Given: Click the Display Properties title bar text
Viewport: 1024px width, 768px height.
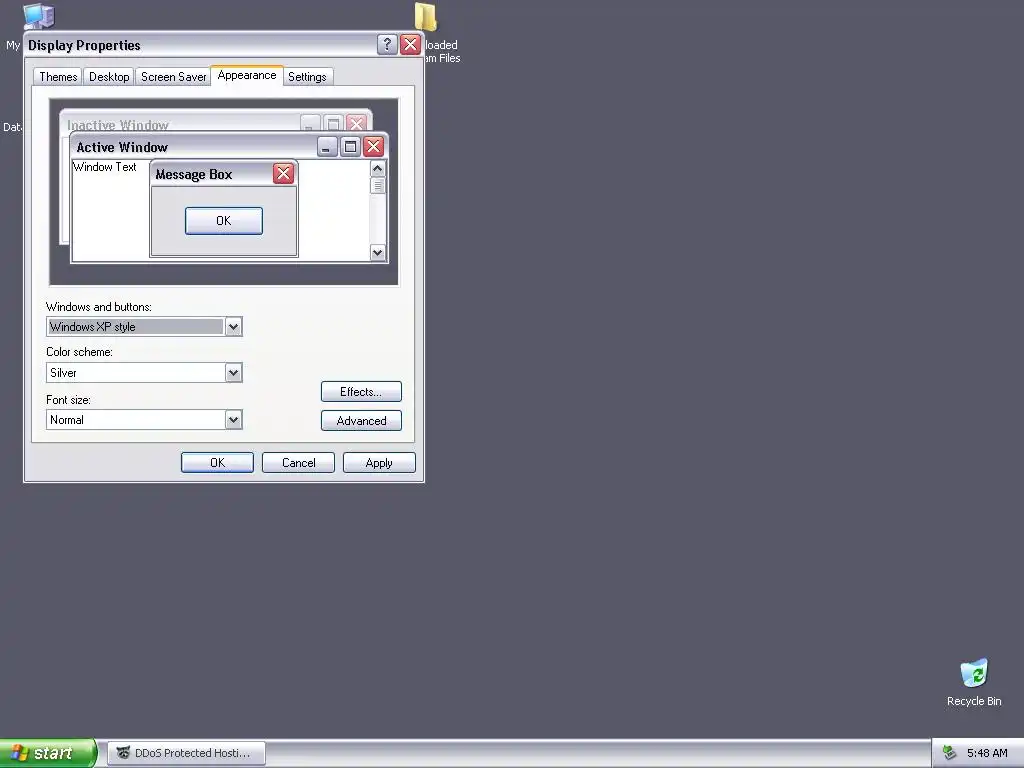Looking at the screenshot, I should 84,45.
